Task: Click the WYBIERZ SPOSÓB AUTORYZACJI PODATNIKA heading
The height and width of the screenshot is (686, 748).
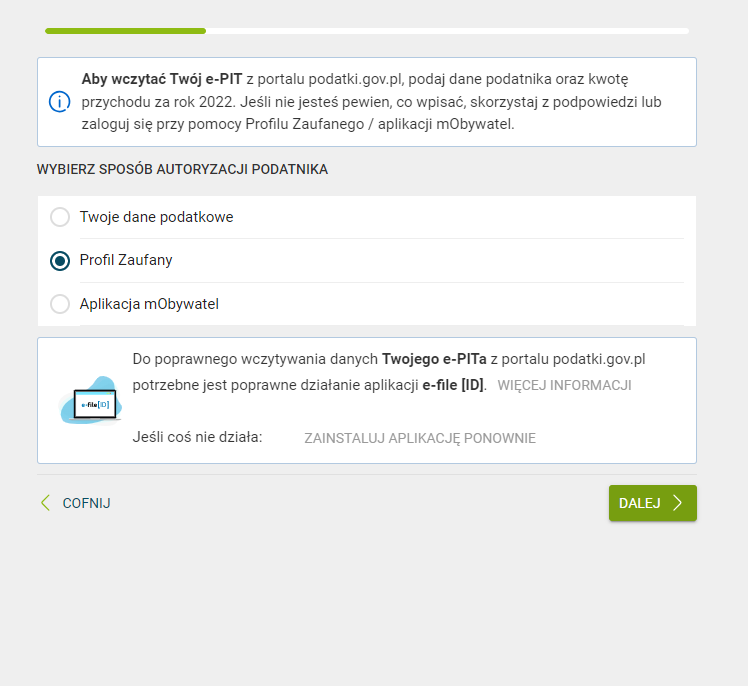Action: [182, 169]
